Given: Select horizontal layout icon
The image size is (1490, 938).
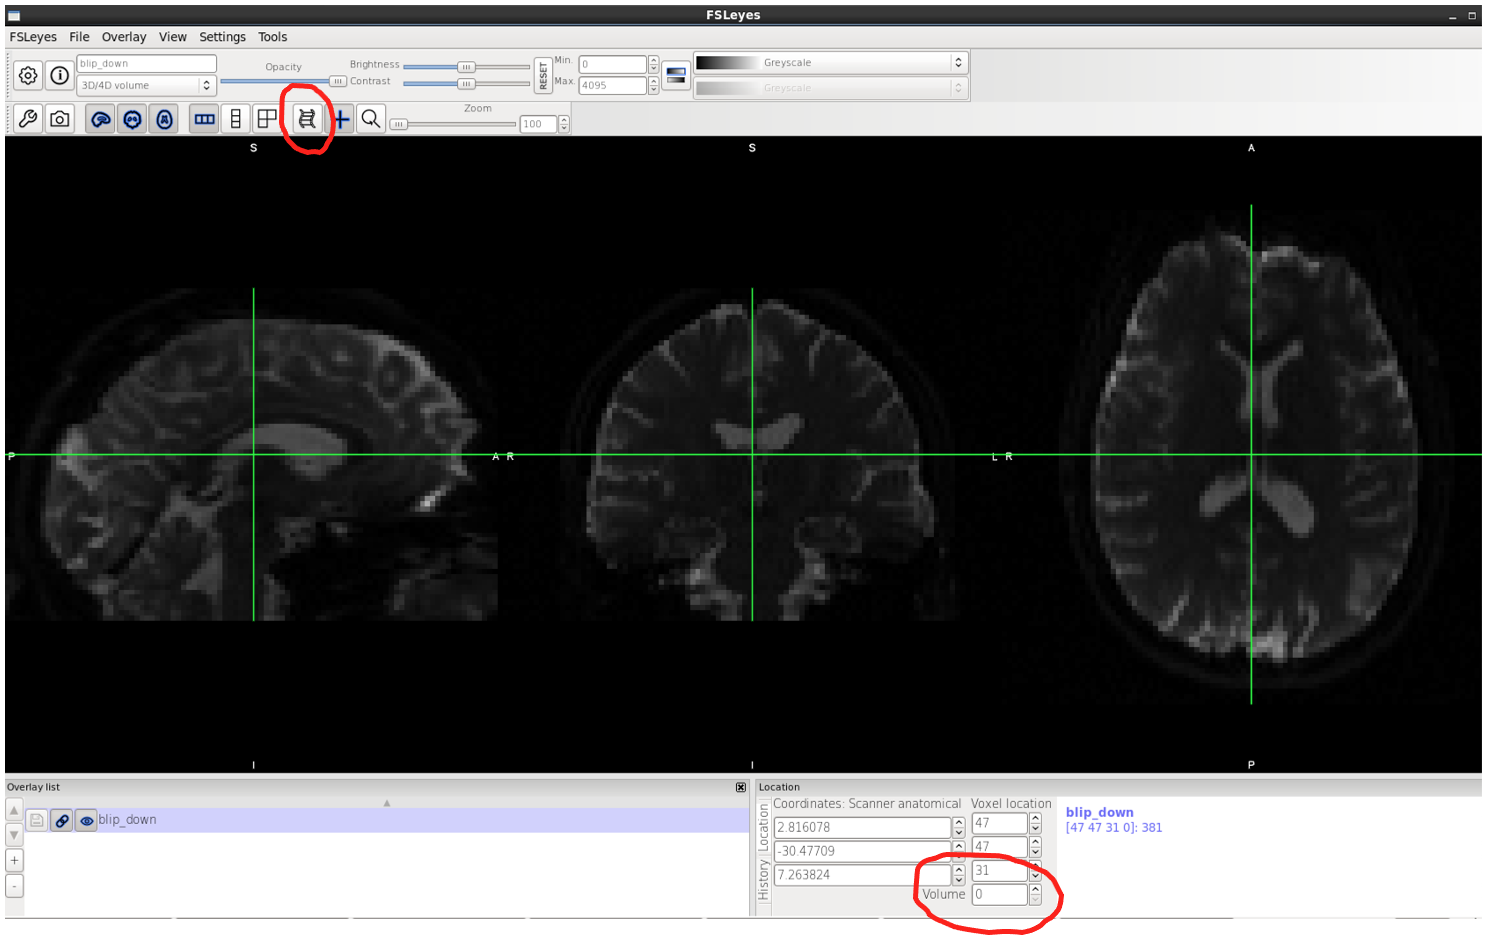Looking at the screenshot, I should click(204, 119).
